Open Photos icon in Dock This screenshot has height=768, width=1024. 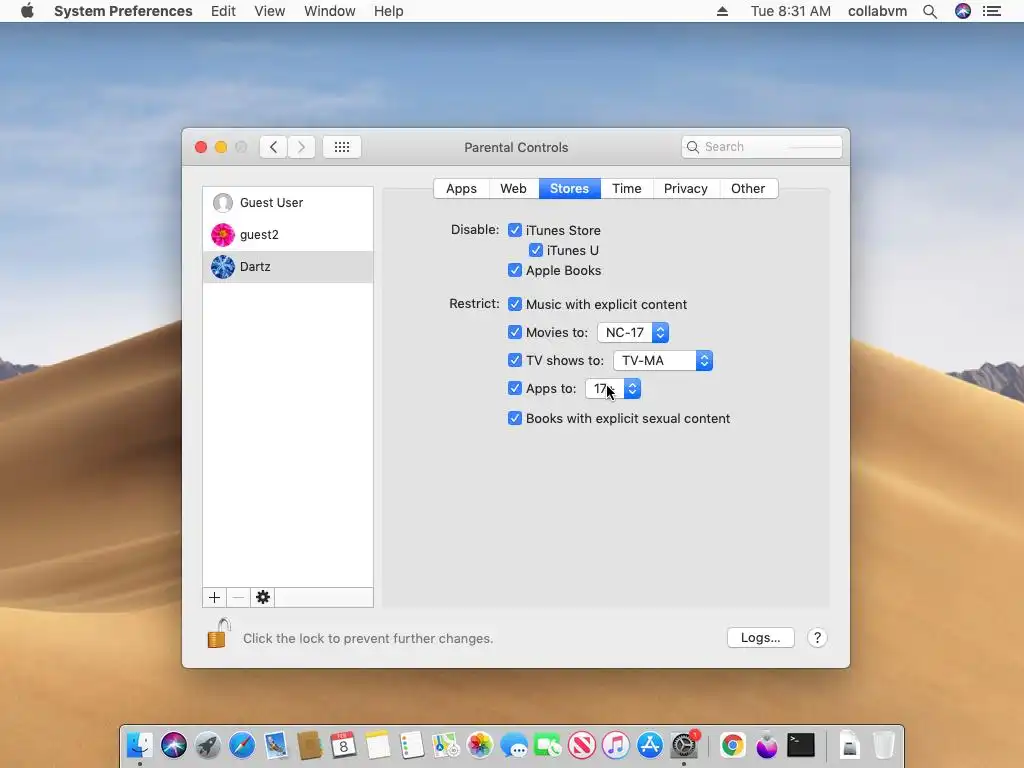pyautogui.click(x=480, y=745)
